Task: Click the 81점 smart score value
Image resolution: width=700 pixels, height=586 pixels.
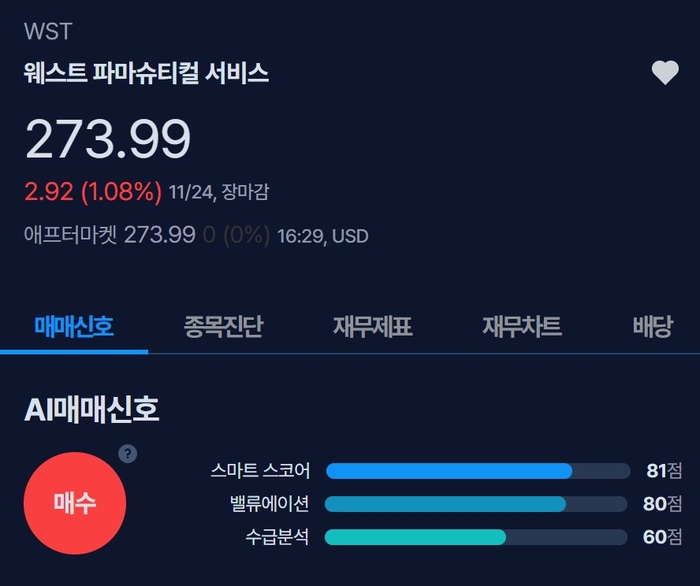Action: click(x=663, y=471)
